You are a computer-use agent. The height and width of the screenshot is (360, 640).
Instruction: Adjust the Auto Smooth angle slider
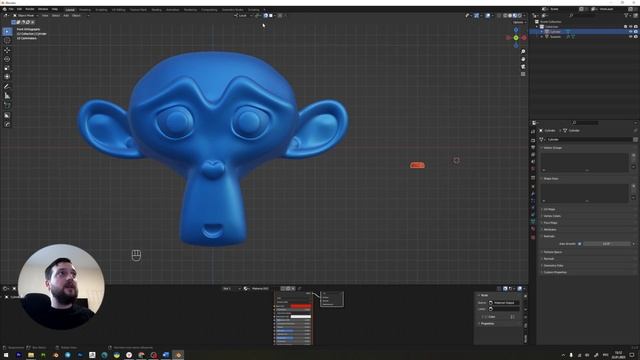607,244
